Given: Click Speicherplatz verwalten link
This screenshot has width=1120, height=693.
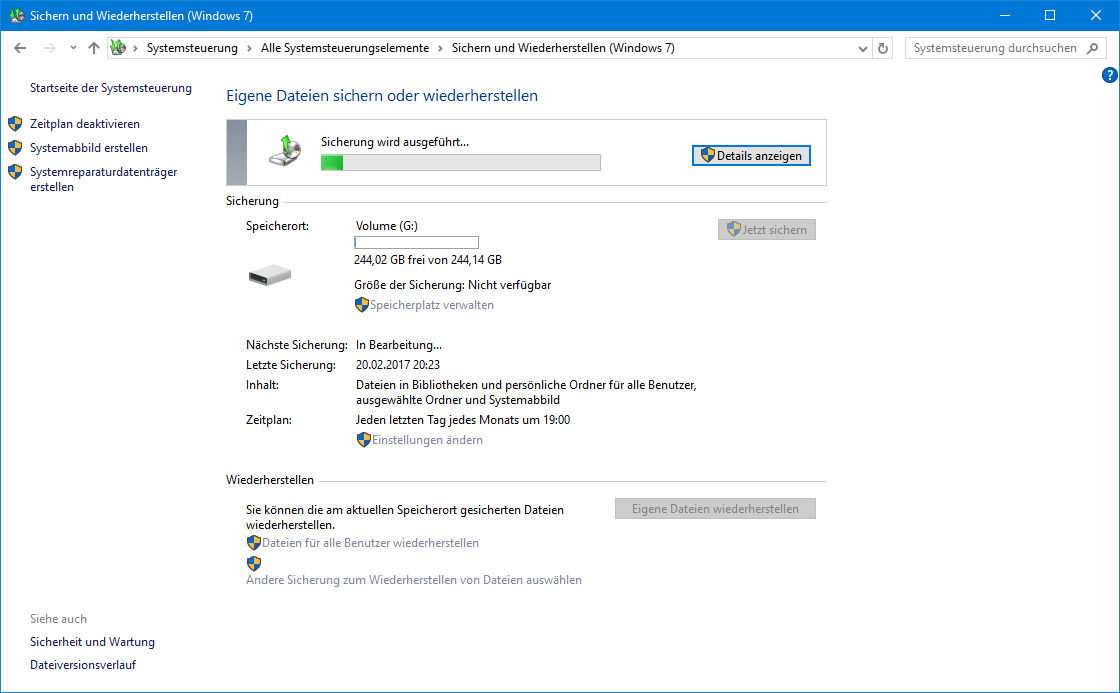Looking at the screenshot, I should click(431, 305).
